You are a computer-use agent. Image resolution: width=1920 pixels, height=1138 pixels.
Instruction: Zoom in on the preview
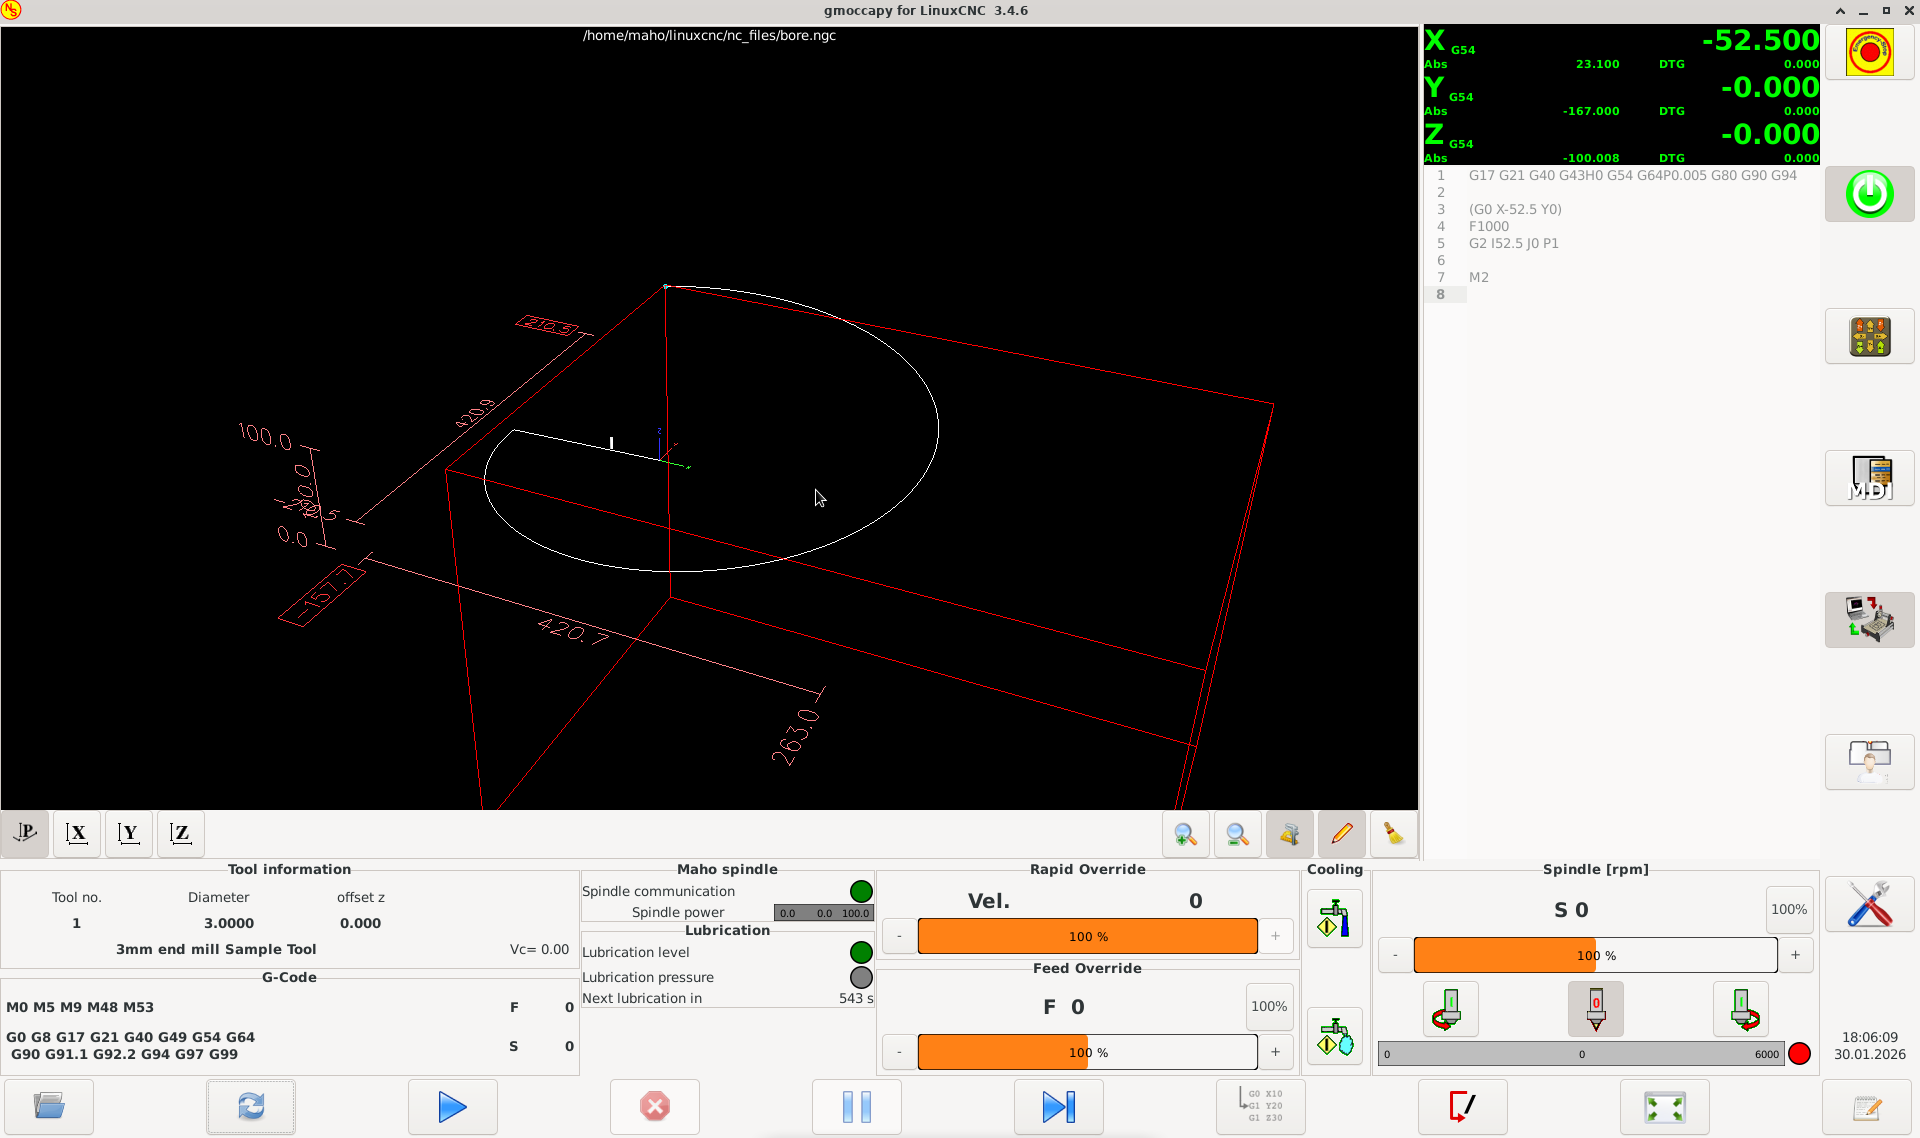tap(1185, 834)
